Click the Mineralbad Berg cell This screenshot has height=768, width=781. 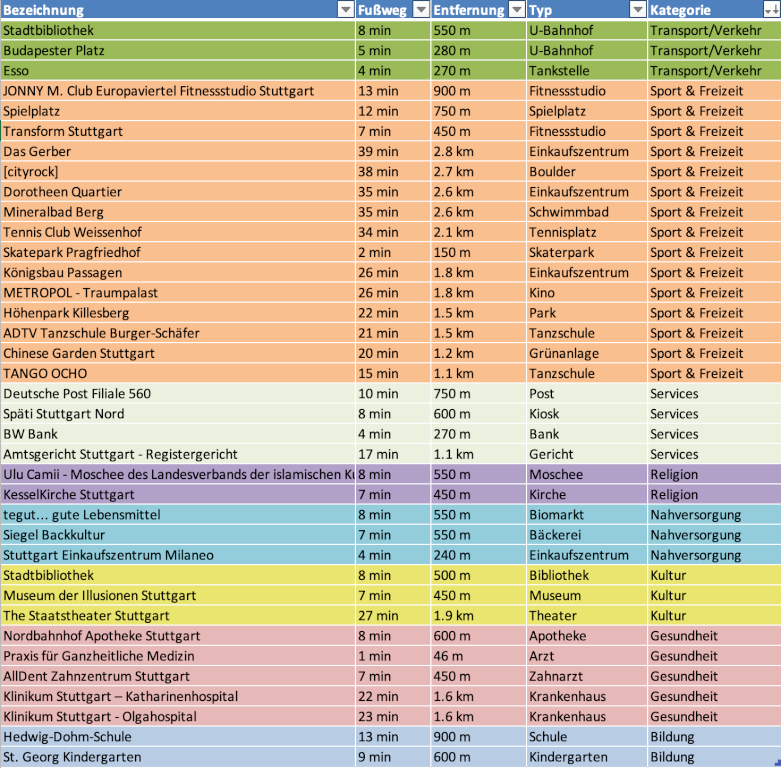tap(178, 212)
